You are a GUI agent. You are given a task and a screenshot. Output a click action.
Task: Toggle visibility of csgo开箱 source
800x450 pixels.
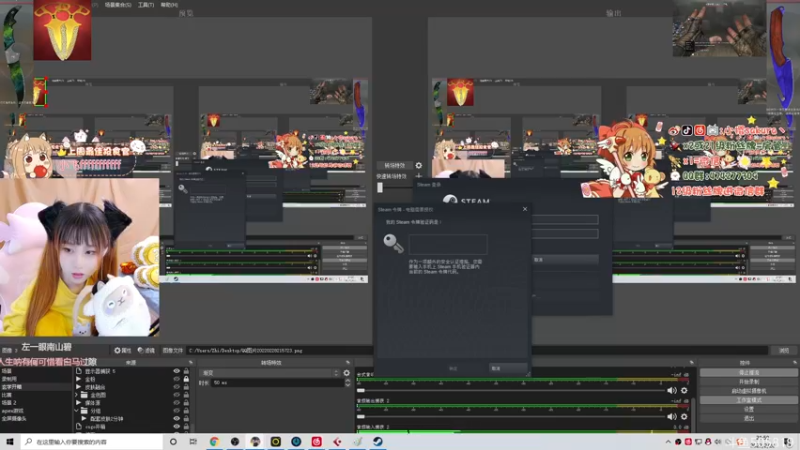point(177,427)
